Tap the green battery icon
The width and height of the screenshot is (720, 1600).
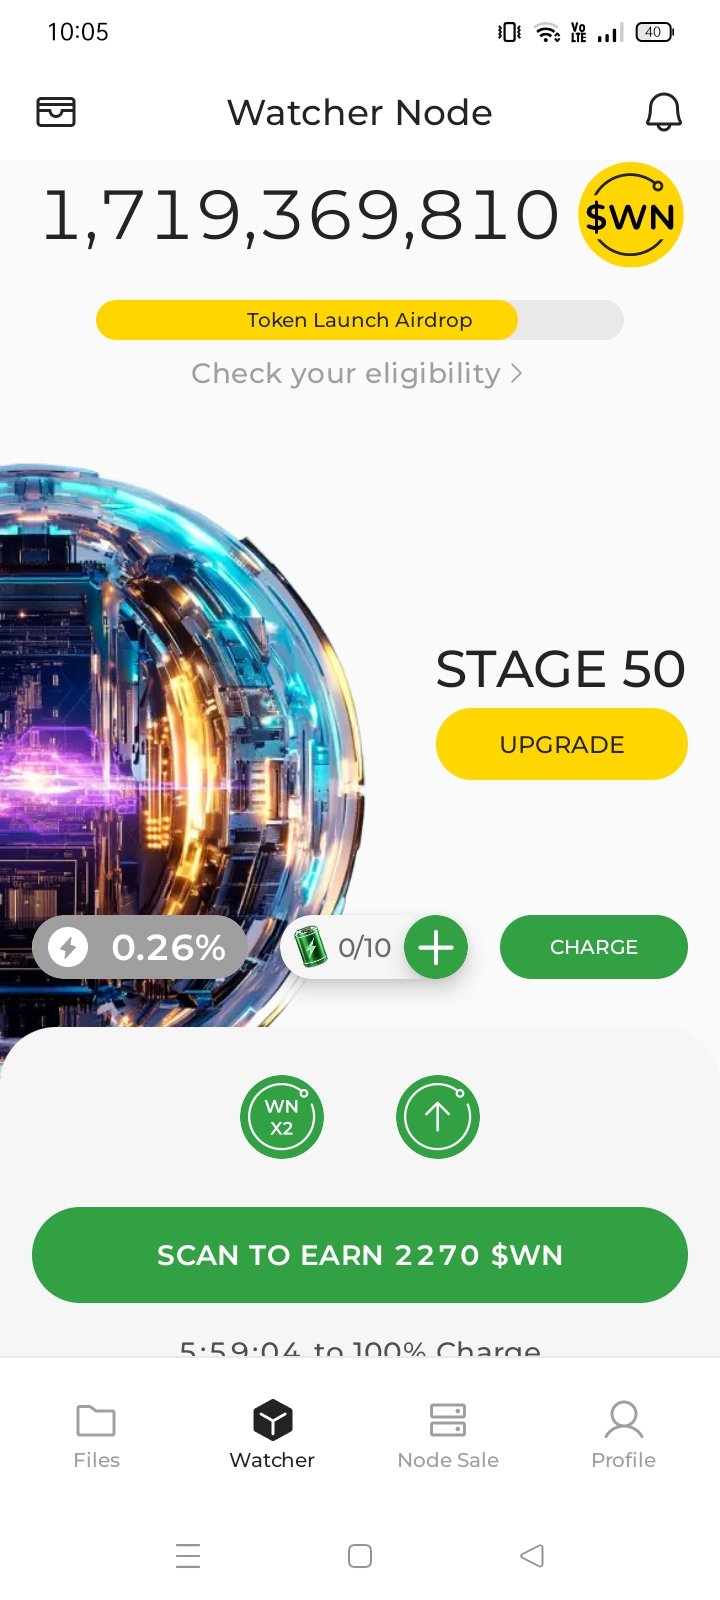tap(310, 946)
